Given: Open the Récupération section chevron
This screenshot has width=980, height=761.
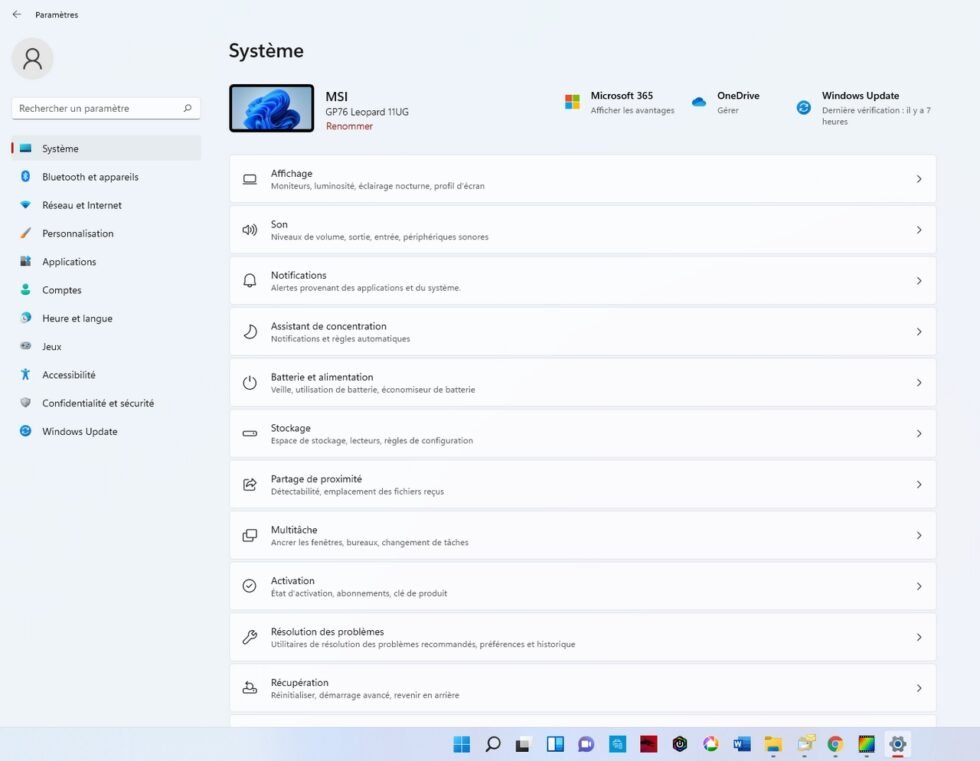Looking at the screenshot, I should click(918, 688).
